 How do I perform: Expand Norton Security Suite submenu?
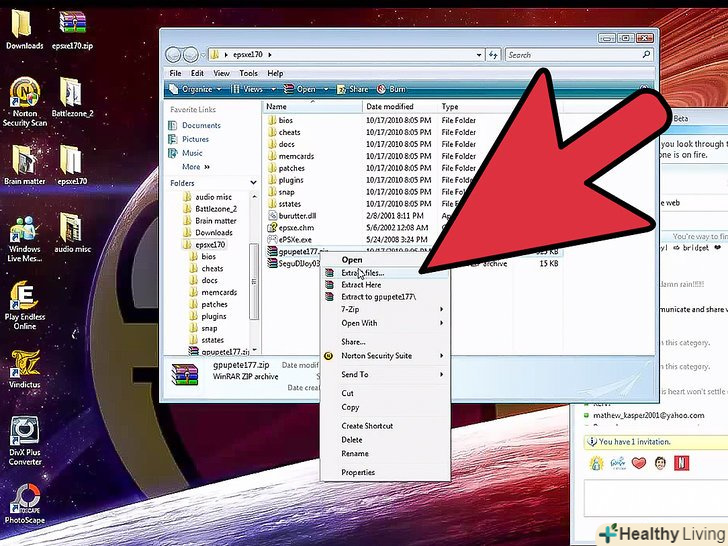(385, 356)
